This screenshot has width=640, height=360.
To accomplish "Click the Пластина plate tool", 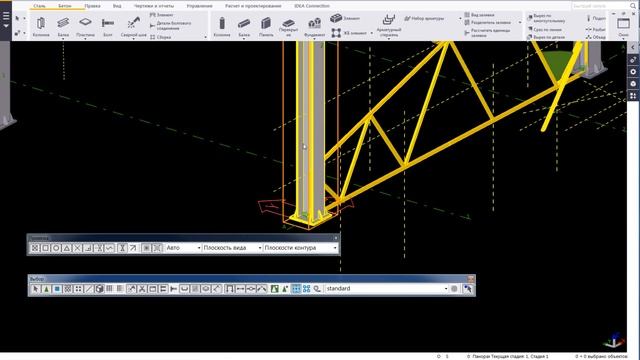I will (85, 27).
